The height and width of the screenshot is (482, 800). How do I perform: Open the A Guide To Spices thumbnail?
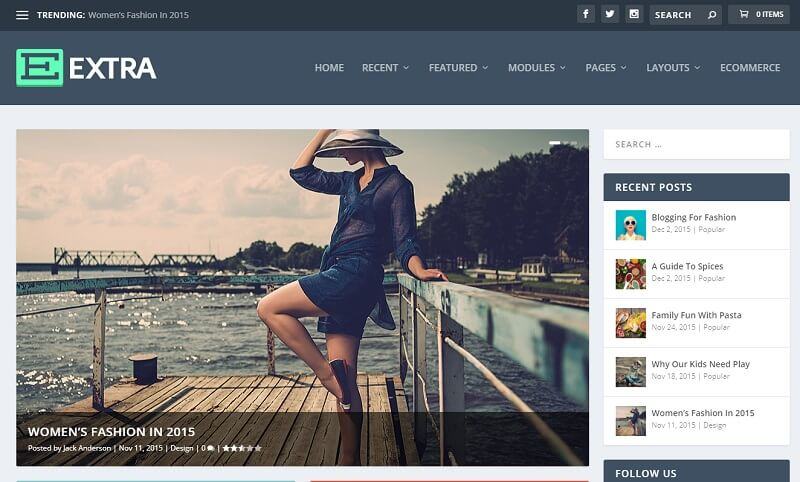(630, 273)
